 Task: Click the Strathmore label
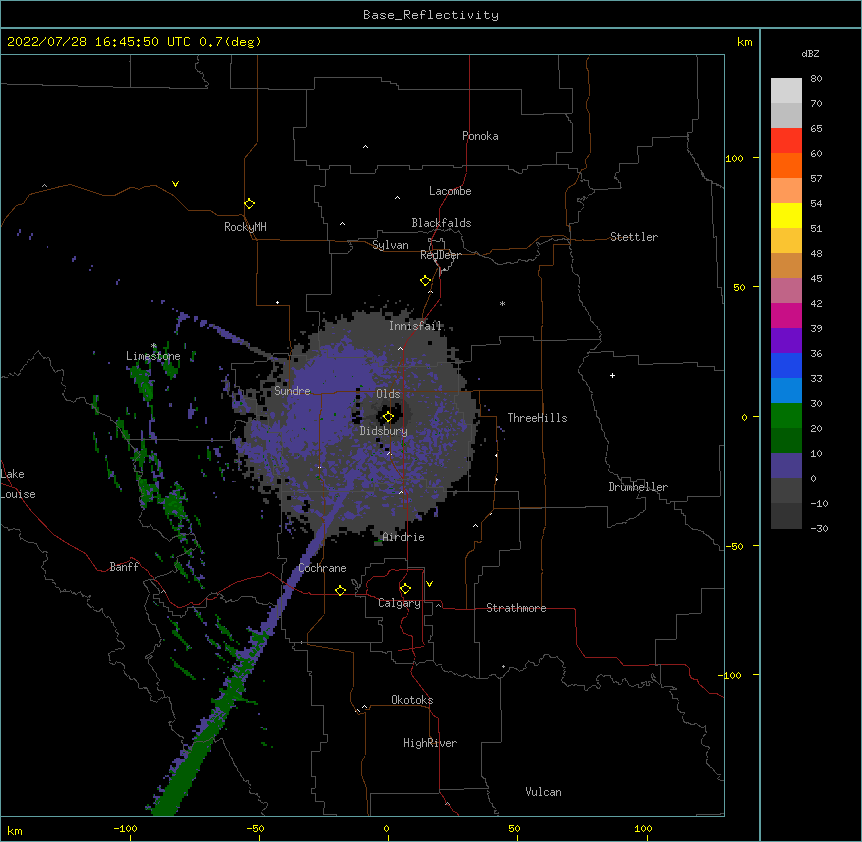(516, 608)
